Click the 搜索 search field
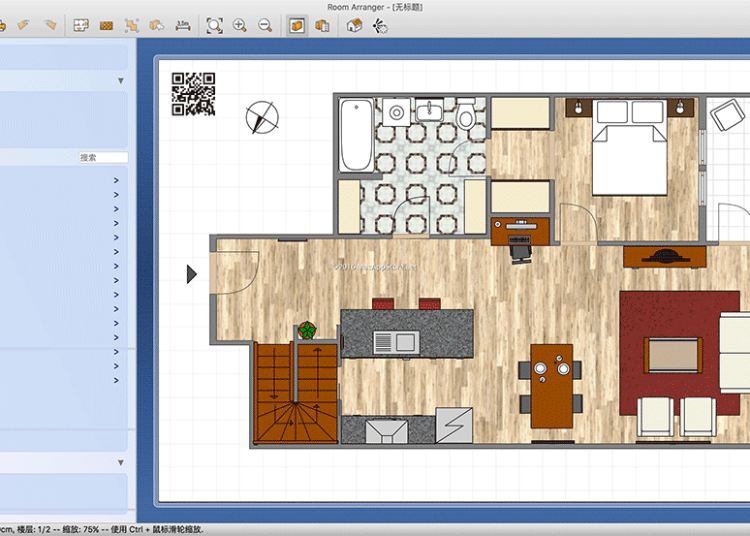The height and width of the screenshot is (536, 750). point(103,158)
